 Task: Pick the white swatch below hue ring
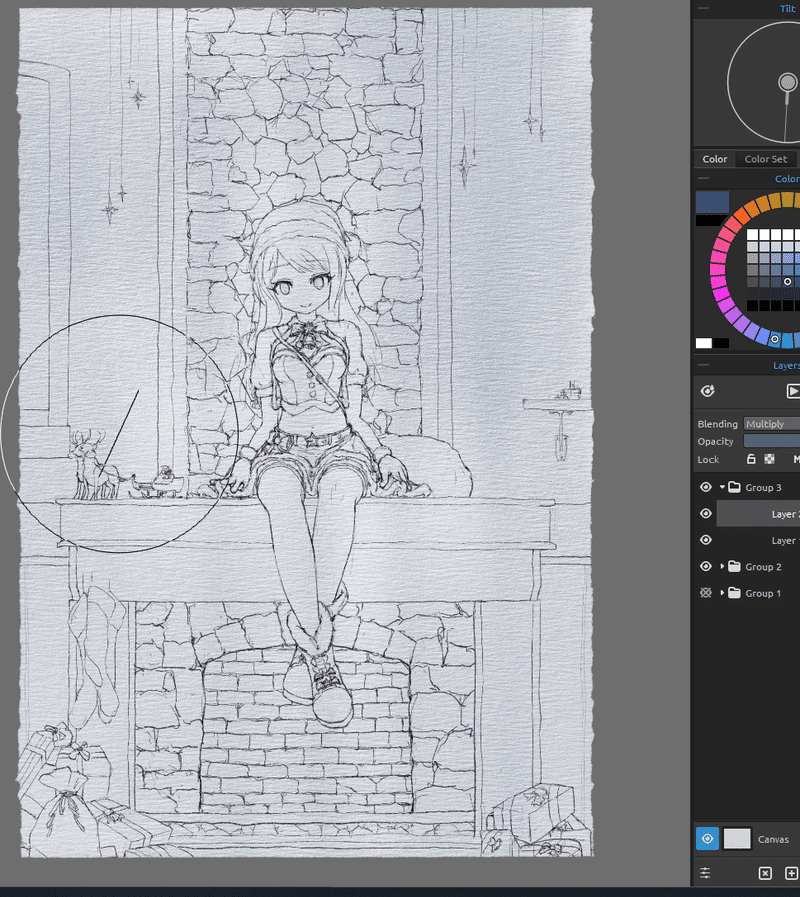click(x=704, y=343)
